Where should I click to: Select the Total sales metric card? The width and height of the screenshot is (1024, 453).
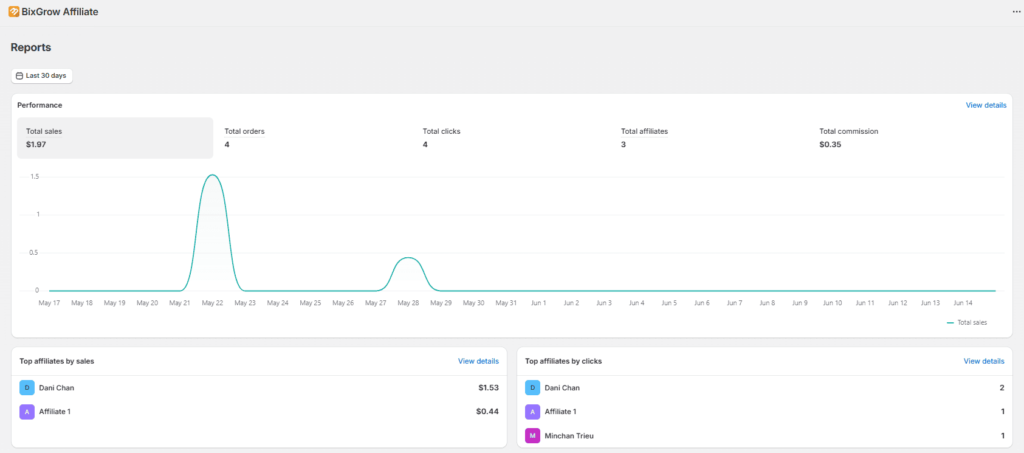click(115, 138)
